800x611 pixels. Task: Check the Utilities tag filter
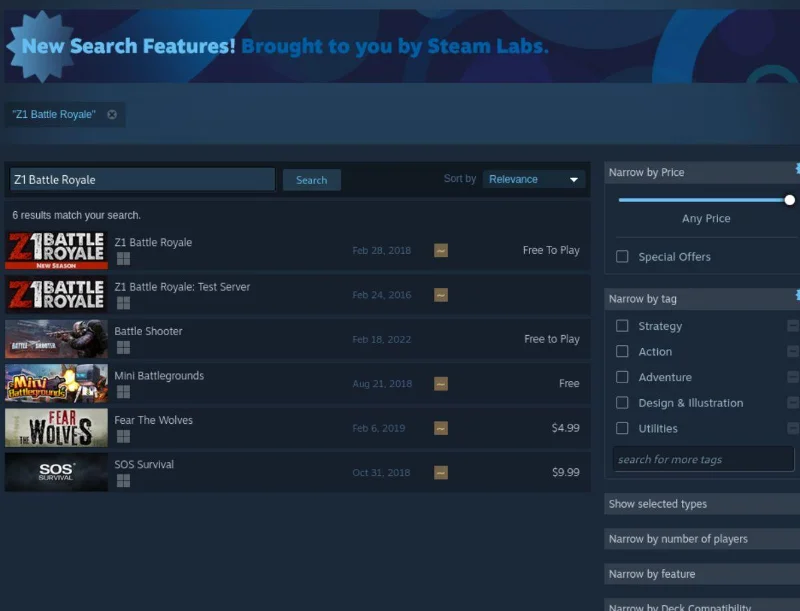click(x=622, y=428)
